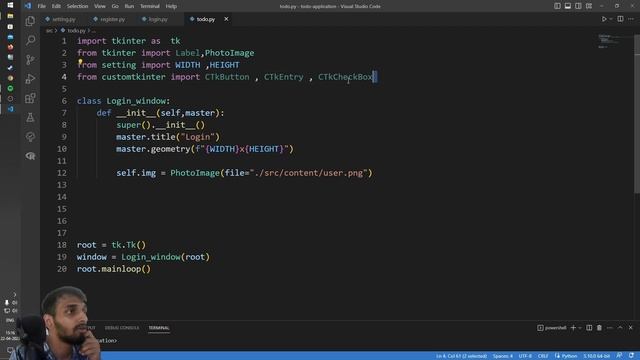Click root.mainloop() on line 20
Viewport: 640px width, 360px height.
(x=114, y=269)
